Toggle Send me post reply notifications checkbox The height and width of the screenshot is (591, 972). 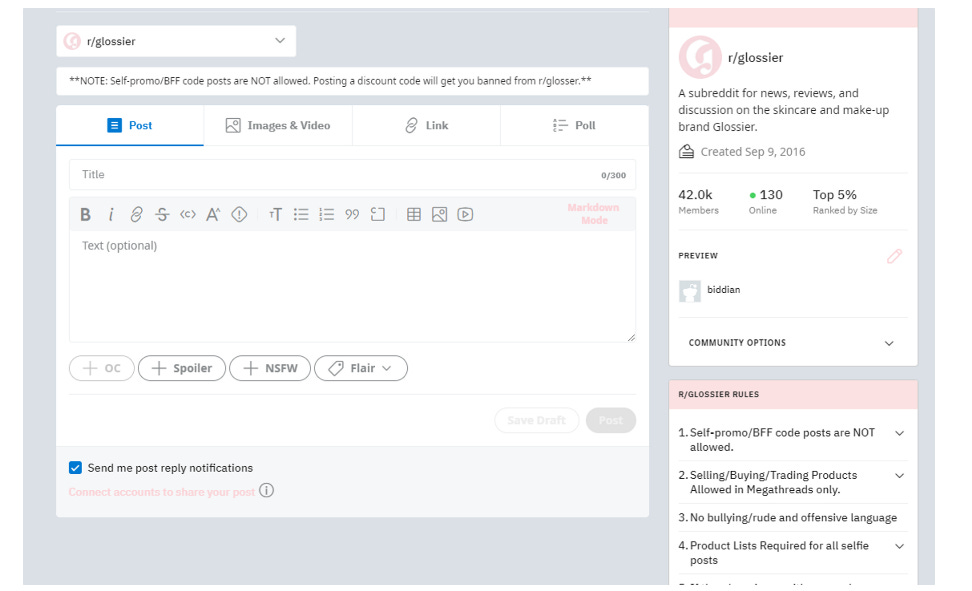tap(75, 468)
